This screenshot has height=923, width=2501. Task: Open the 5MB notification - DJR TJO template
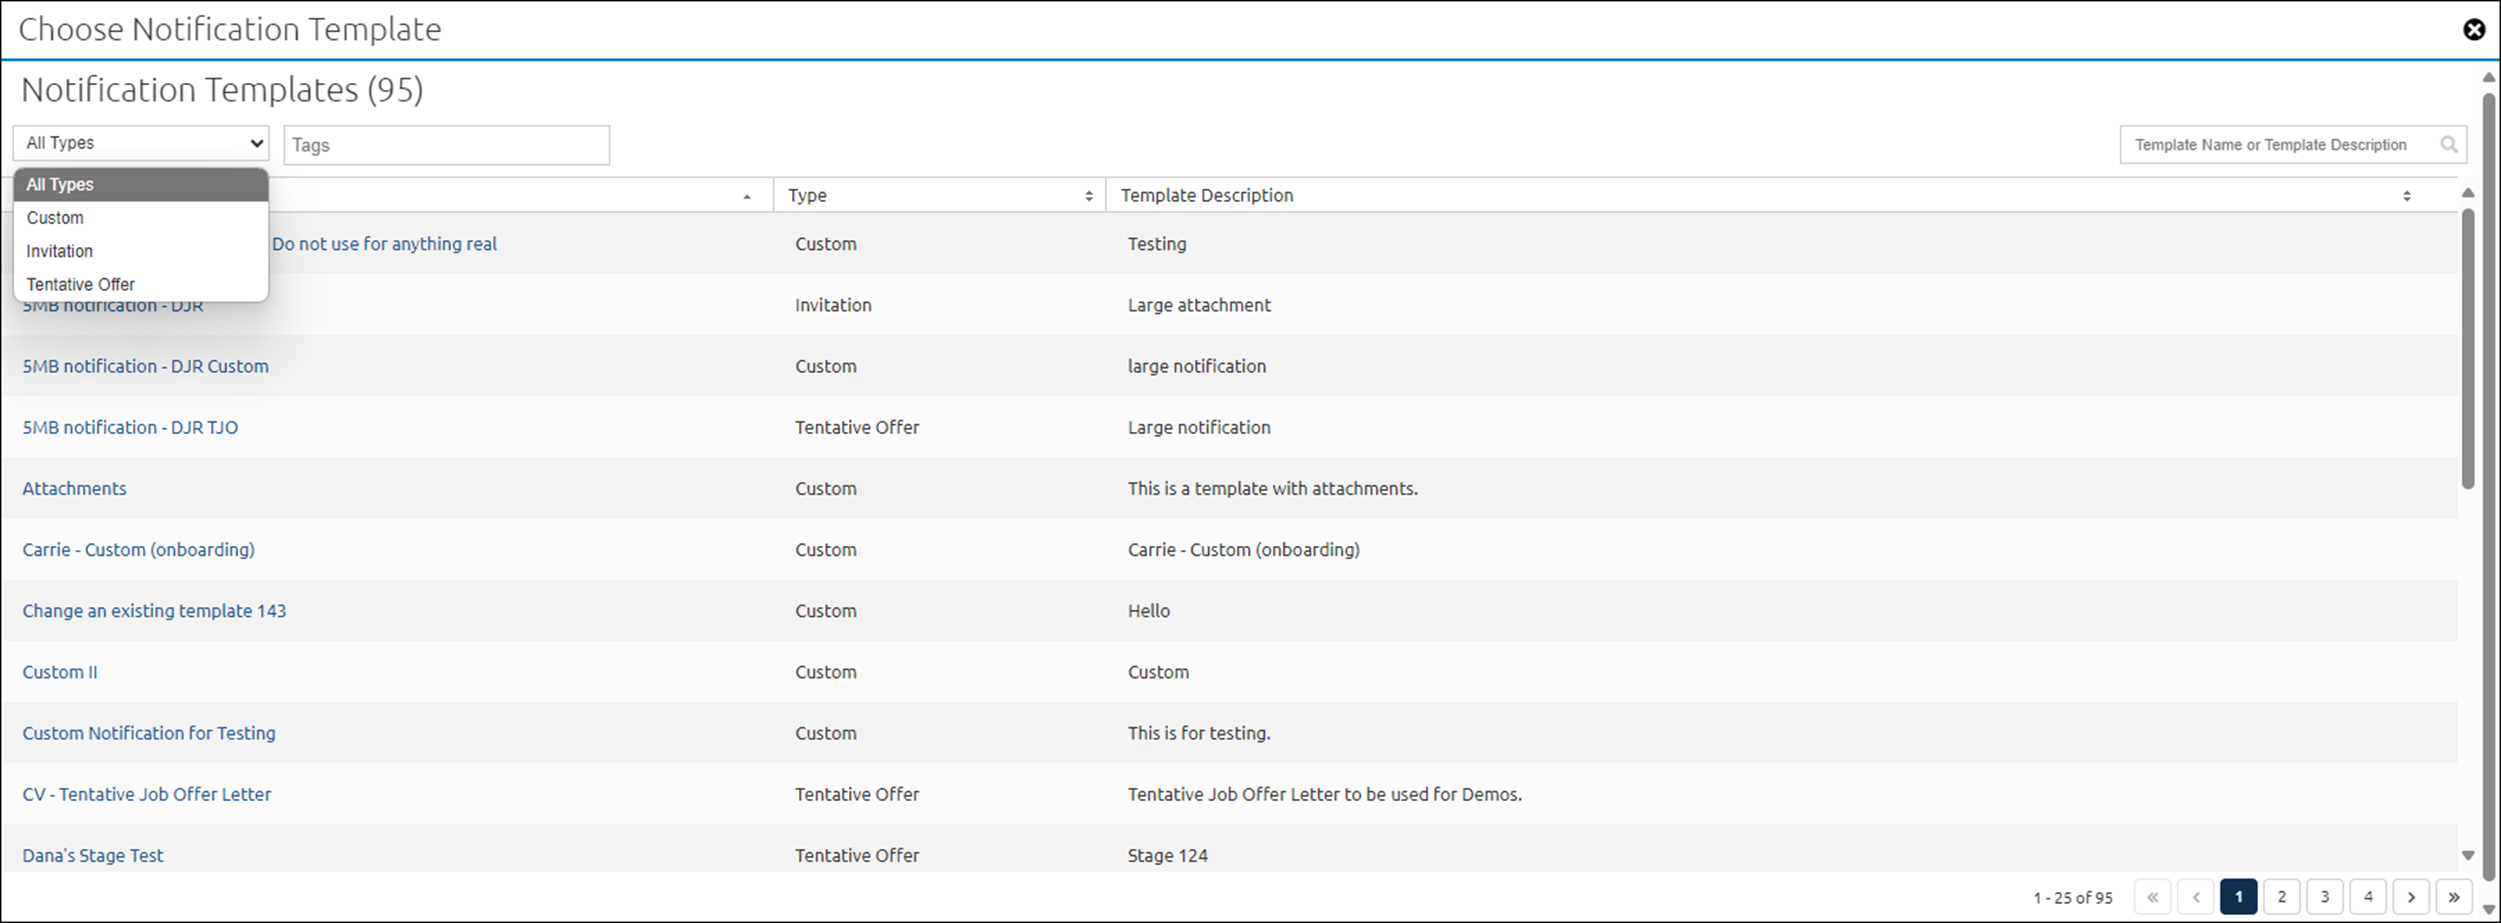pyautogui.click(x=130, y=427)
